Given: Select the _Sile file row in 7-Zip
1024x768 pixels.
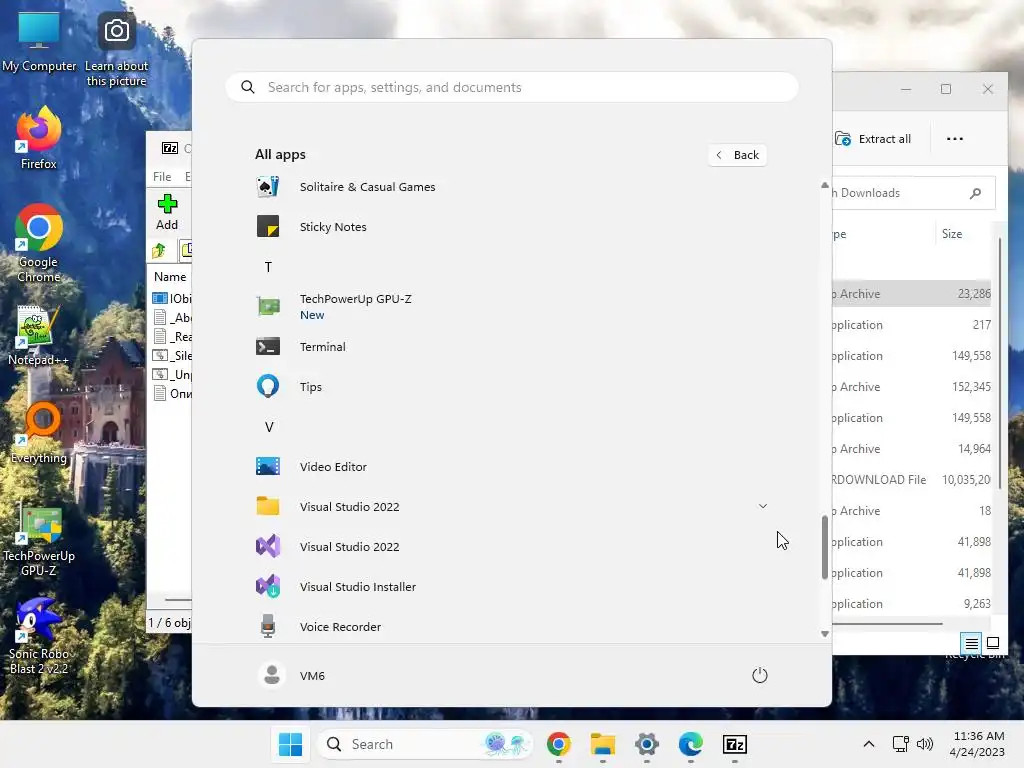Looking at the screenshot, I should tap(172, 356).
